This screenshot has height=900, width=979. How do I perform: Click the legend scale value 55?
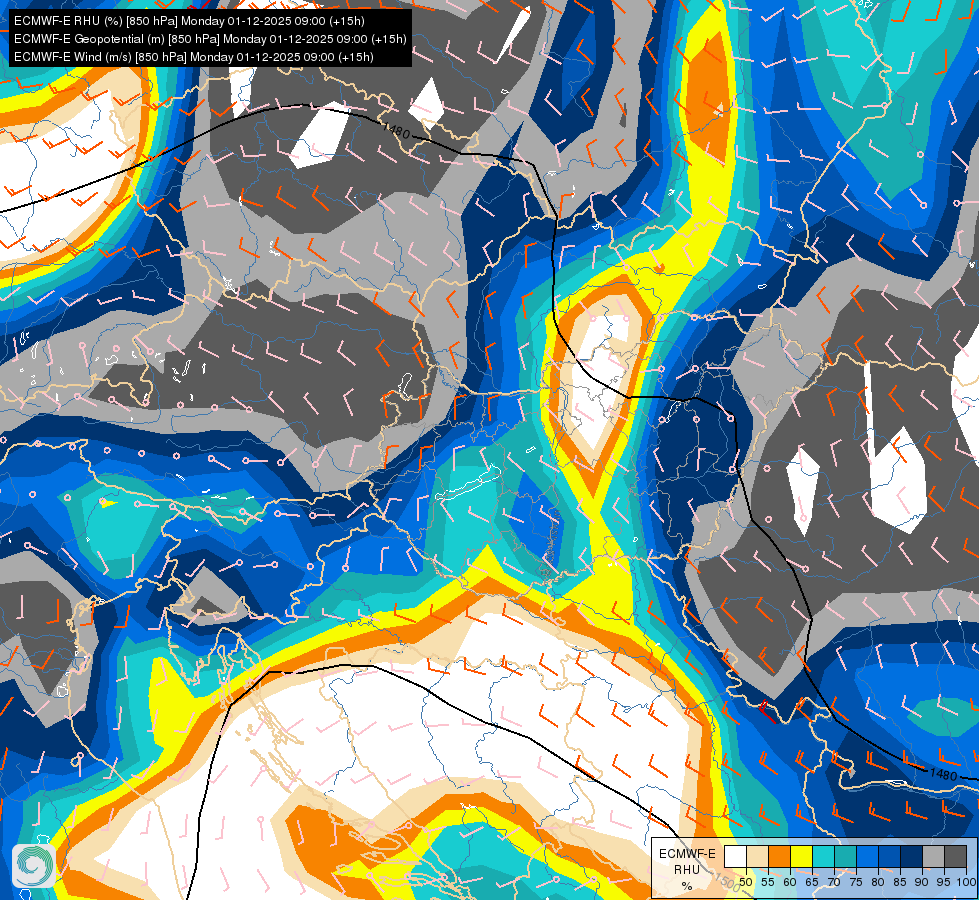point(769,882)
